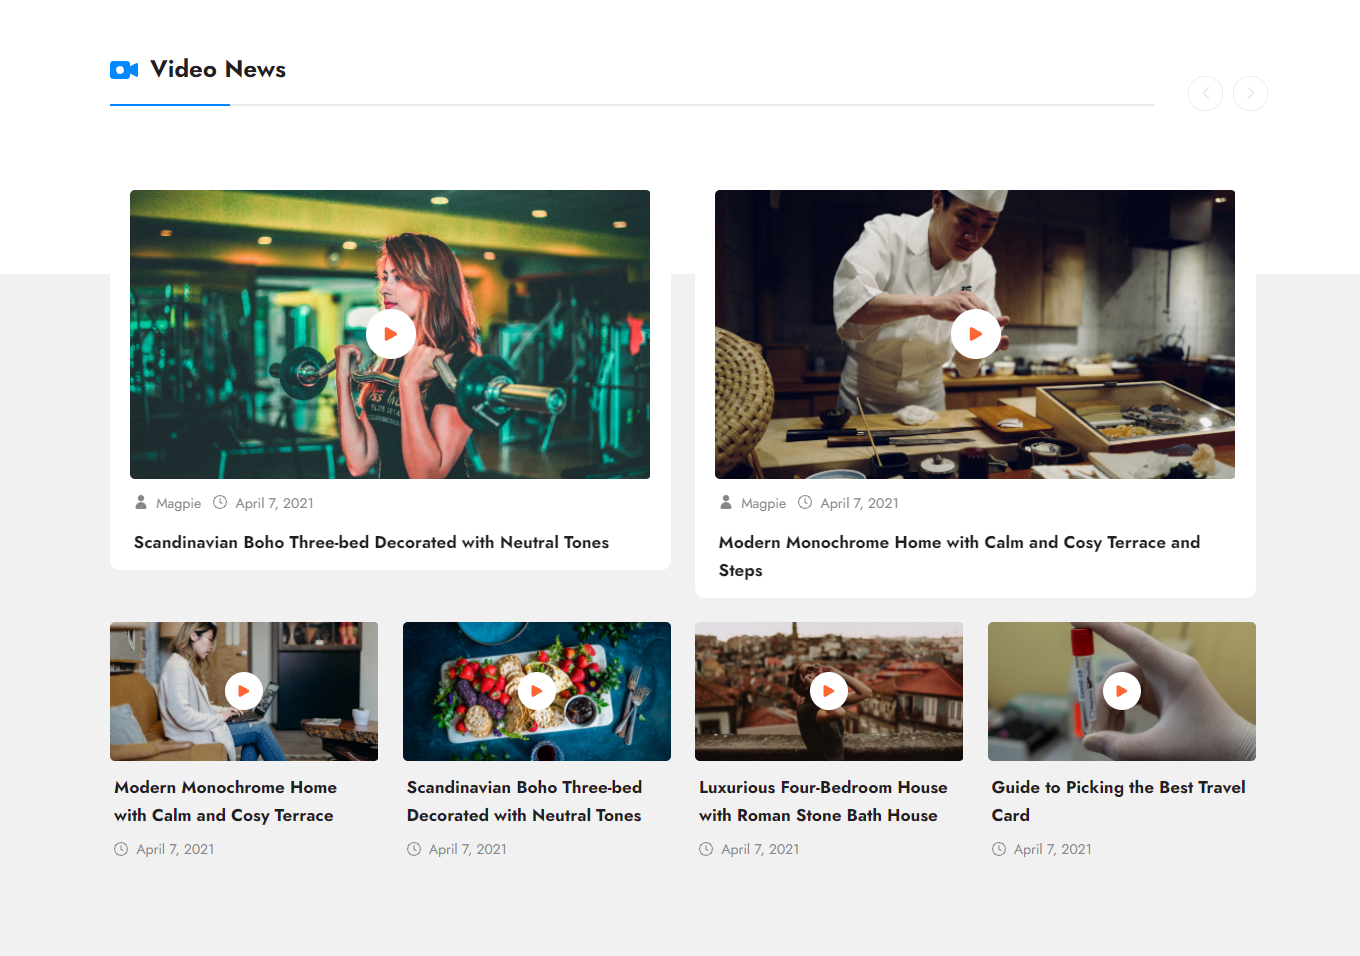Play the test tube glove video
The image size is (1360, 956).
coord(1121,690)
